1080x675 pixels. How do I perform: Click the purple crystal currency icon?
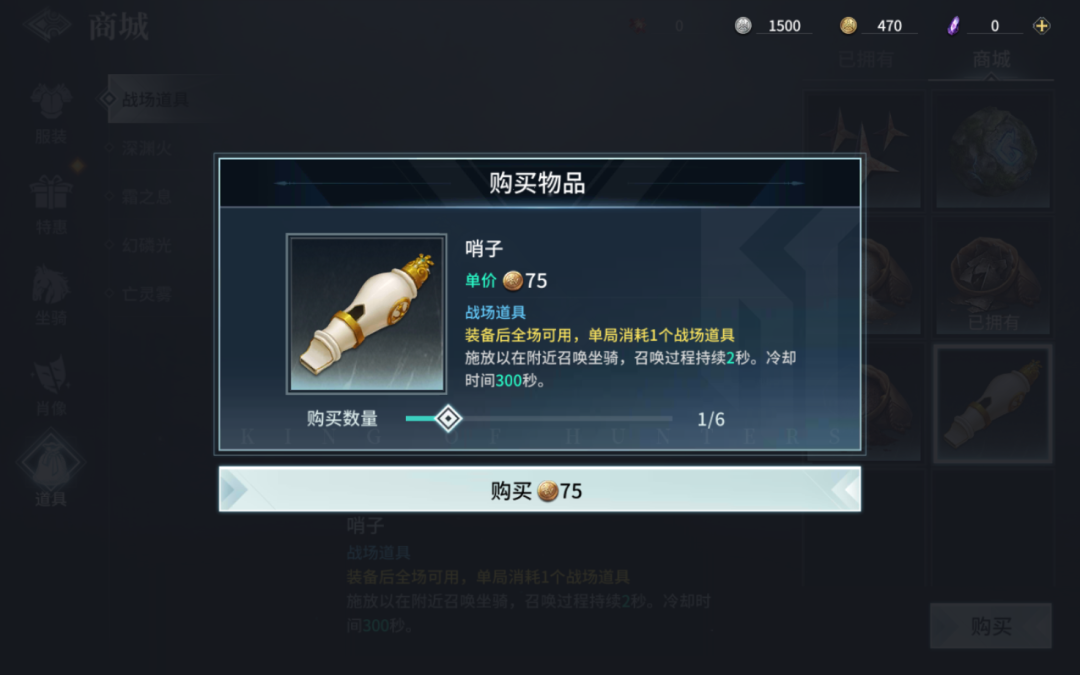click(x=953, y=25)
